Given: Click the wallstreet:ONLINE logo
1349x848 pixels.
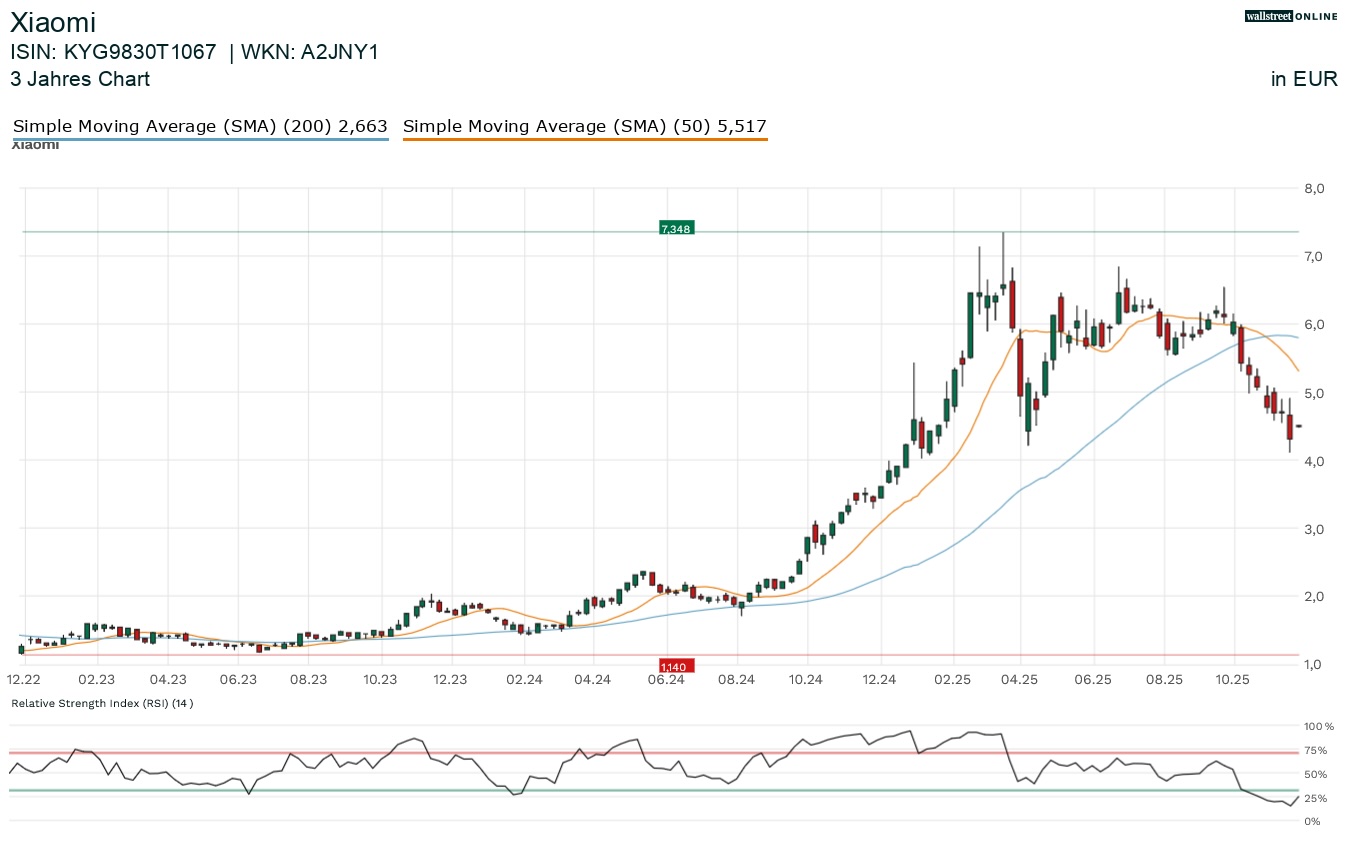Looking at the screenshot, I should [1290, 16].
